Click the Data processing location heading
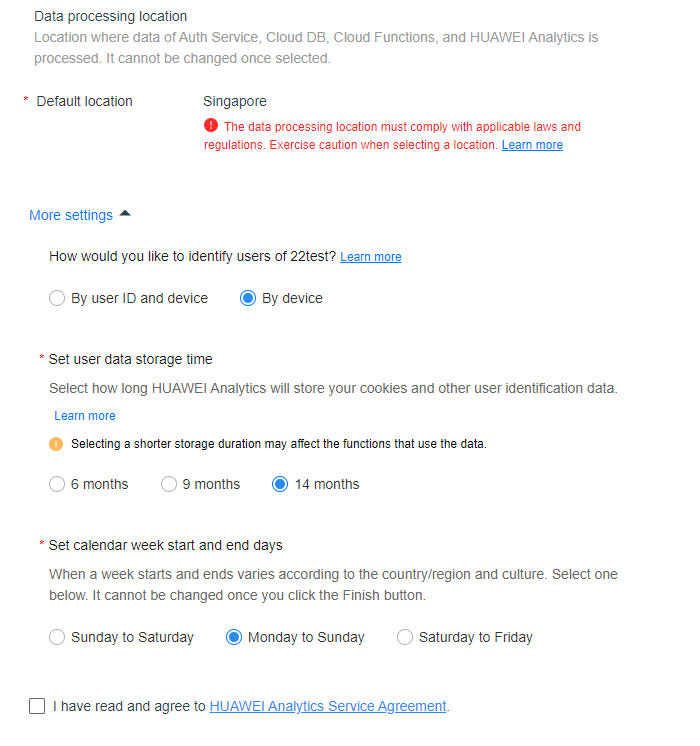 [110, 16]
